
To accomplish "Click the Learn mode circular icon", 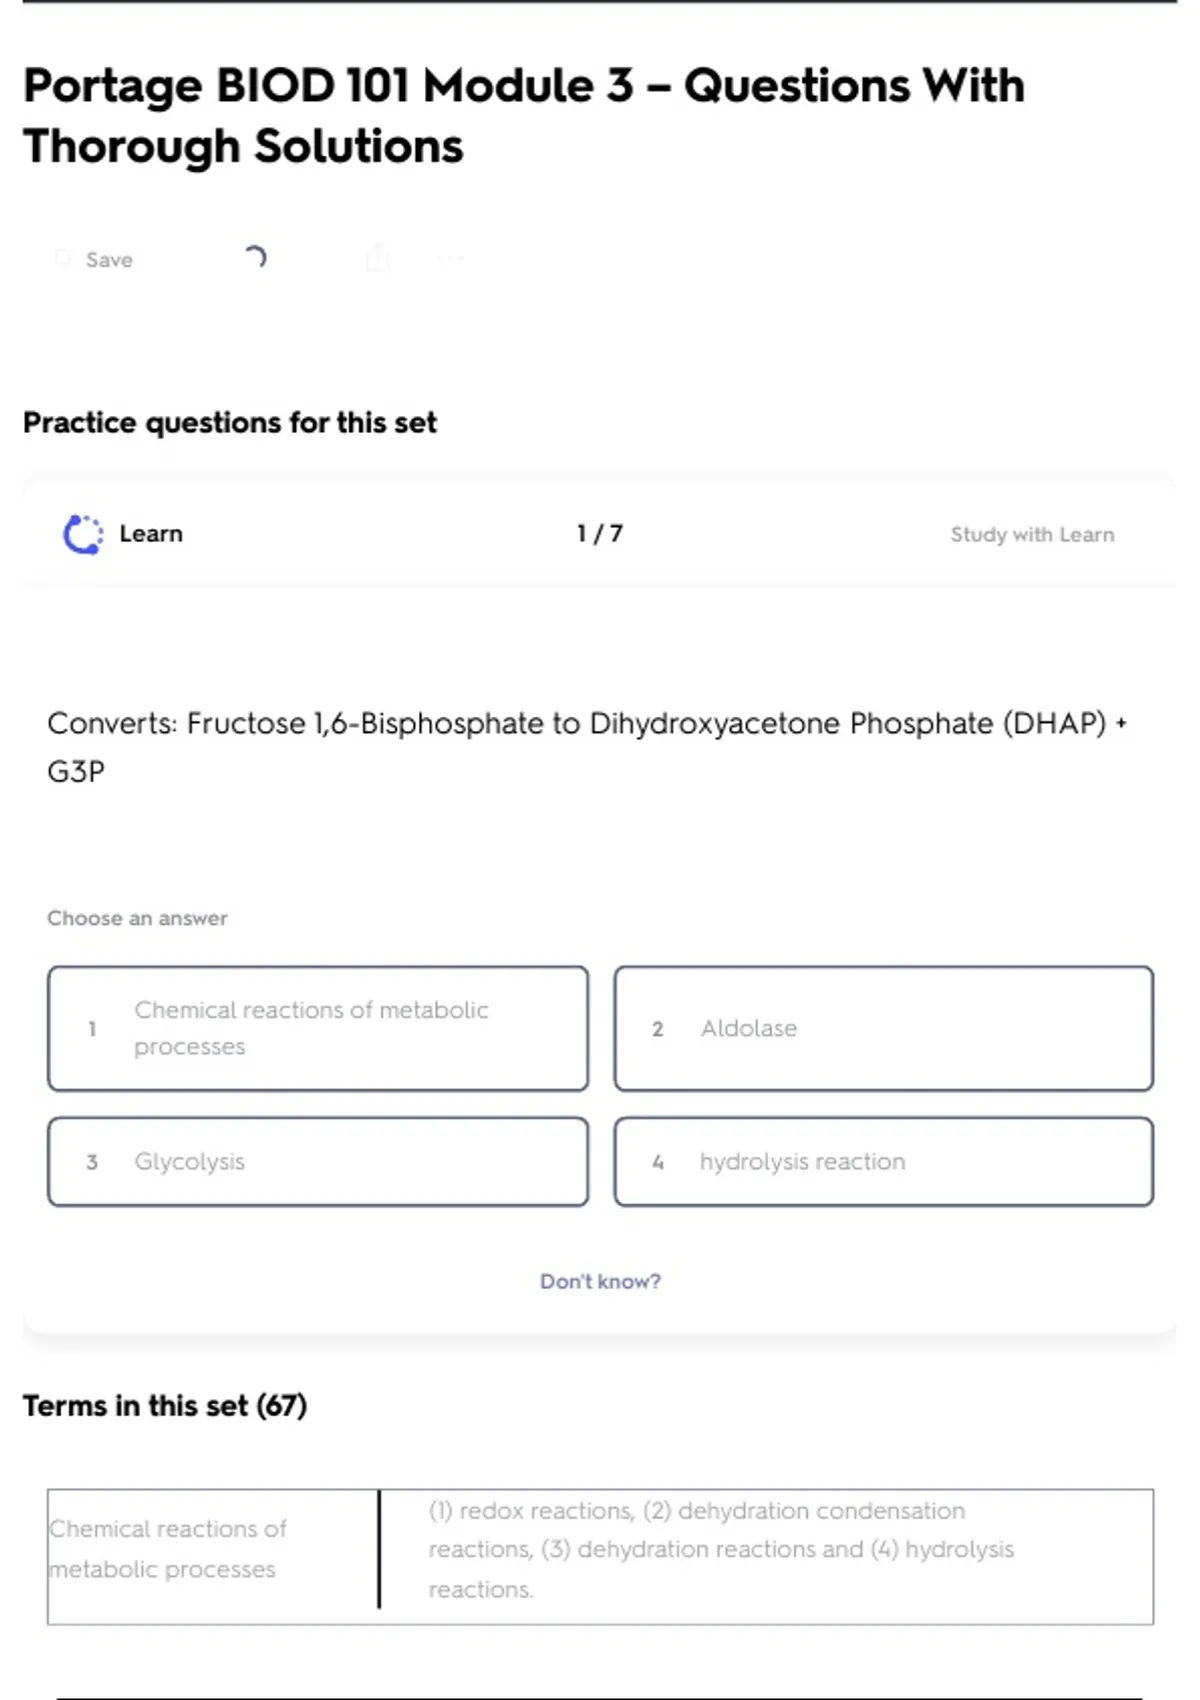I will [x=83, y=534].
